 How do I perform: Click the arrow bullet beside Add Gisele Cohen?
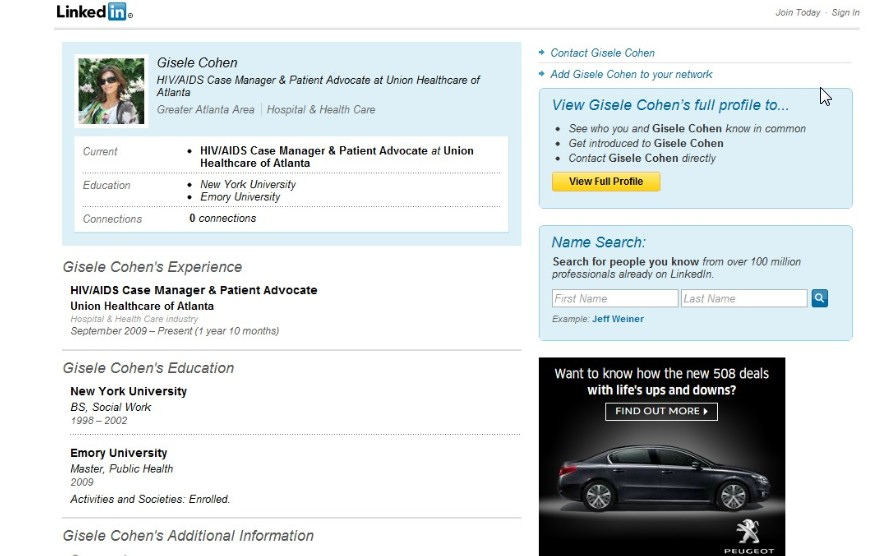(x=542, y=74)
